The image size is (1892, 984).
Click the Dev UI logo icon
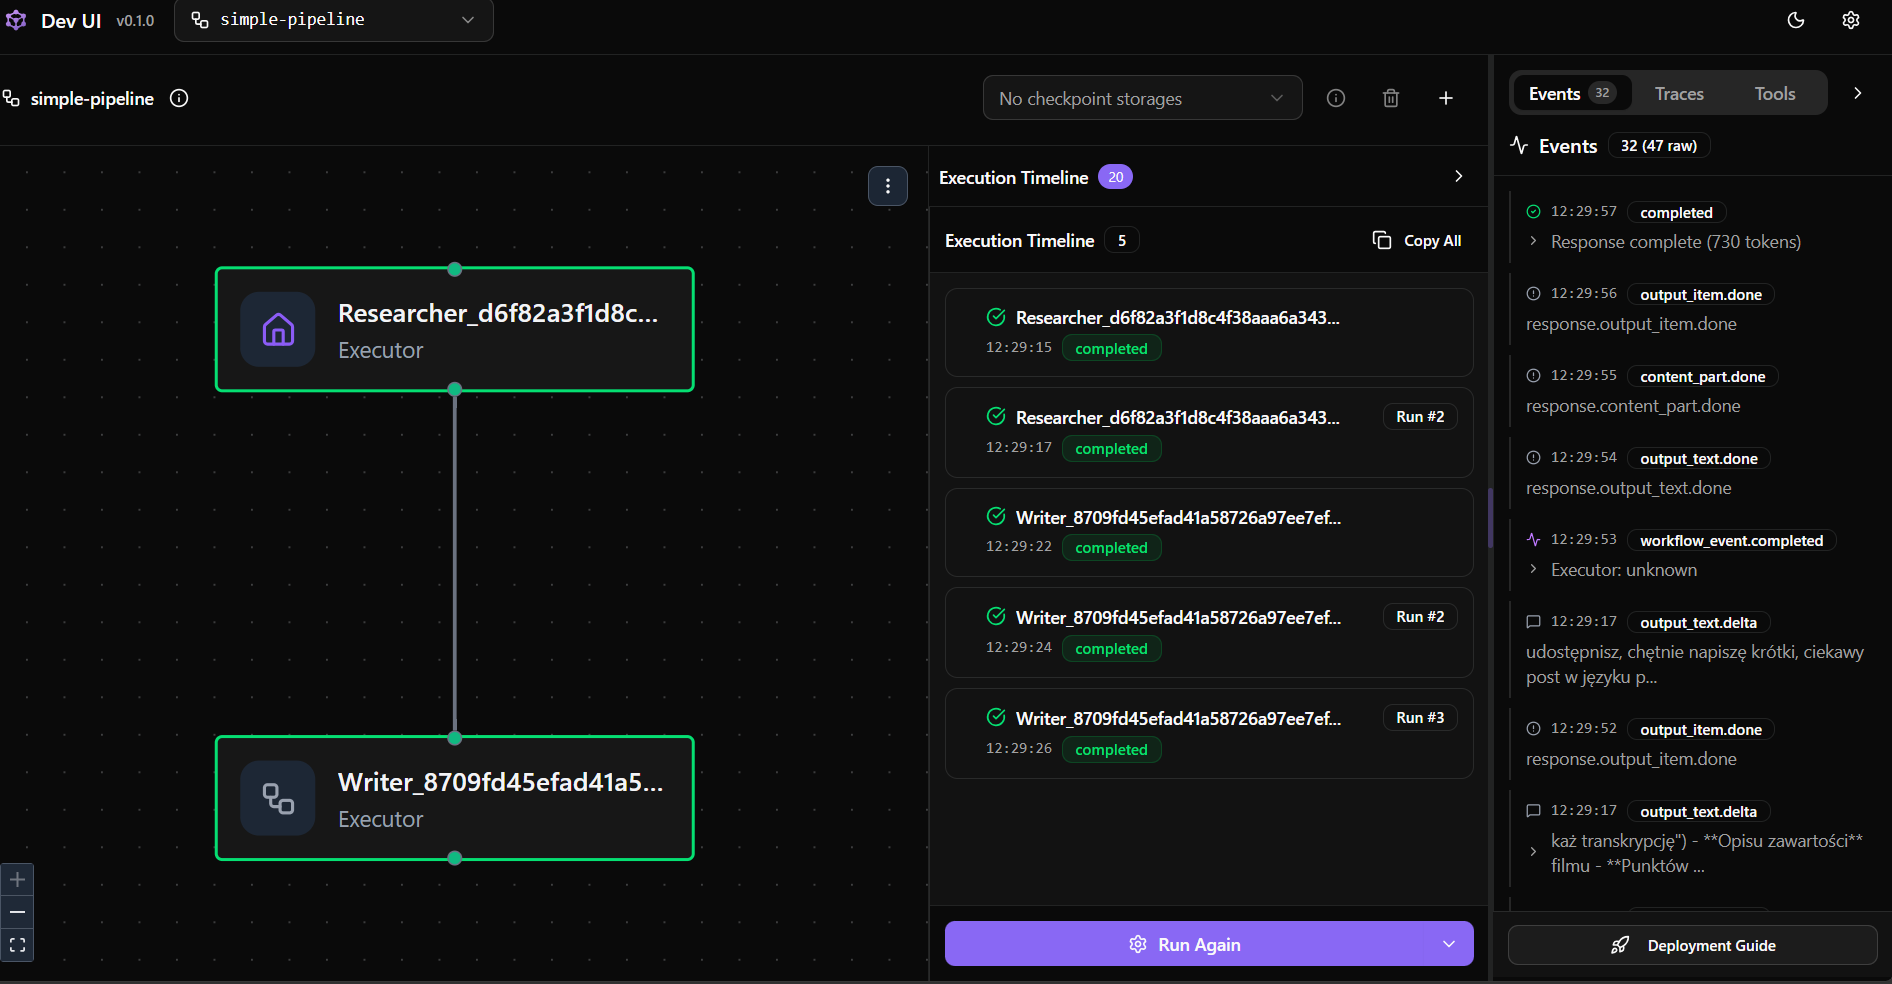click(16, 20)
